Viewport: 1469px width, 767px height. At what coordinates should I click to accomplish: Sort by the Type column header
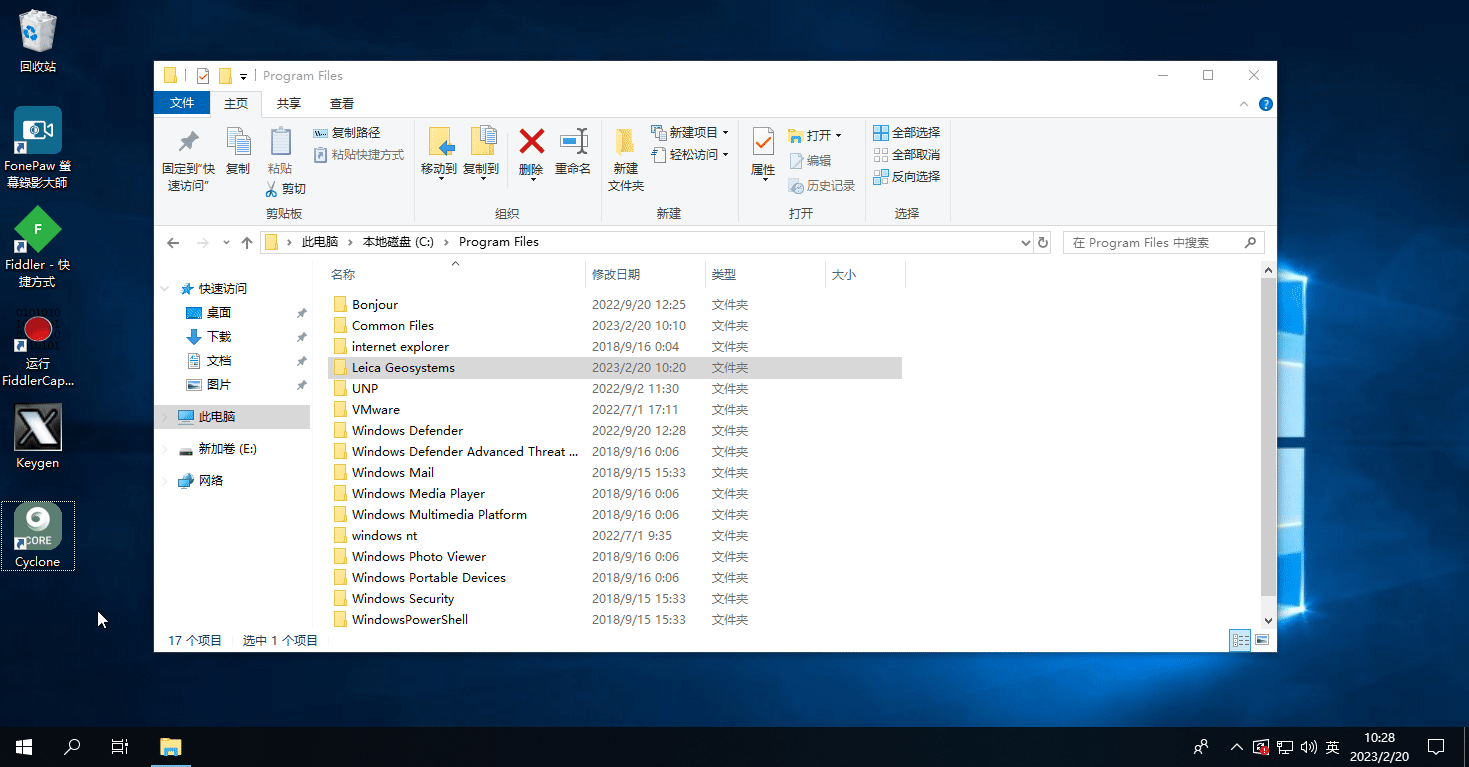(765, 274)
